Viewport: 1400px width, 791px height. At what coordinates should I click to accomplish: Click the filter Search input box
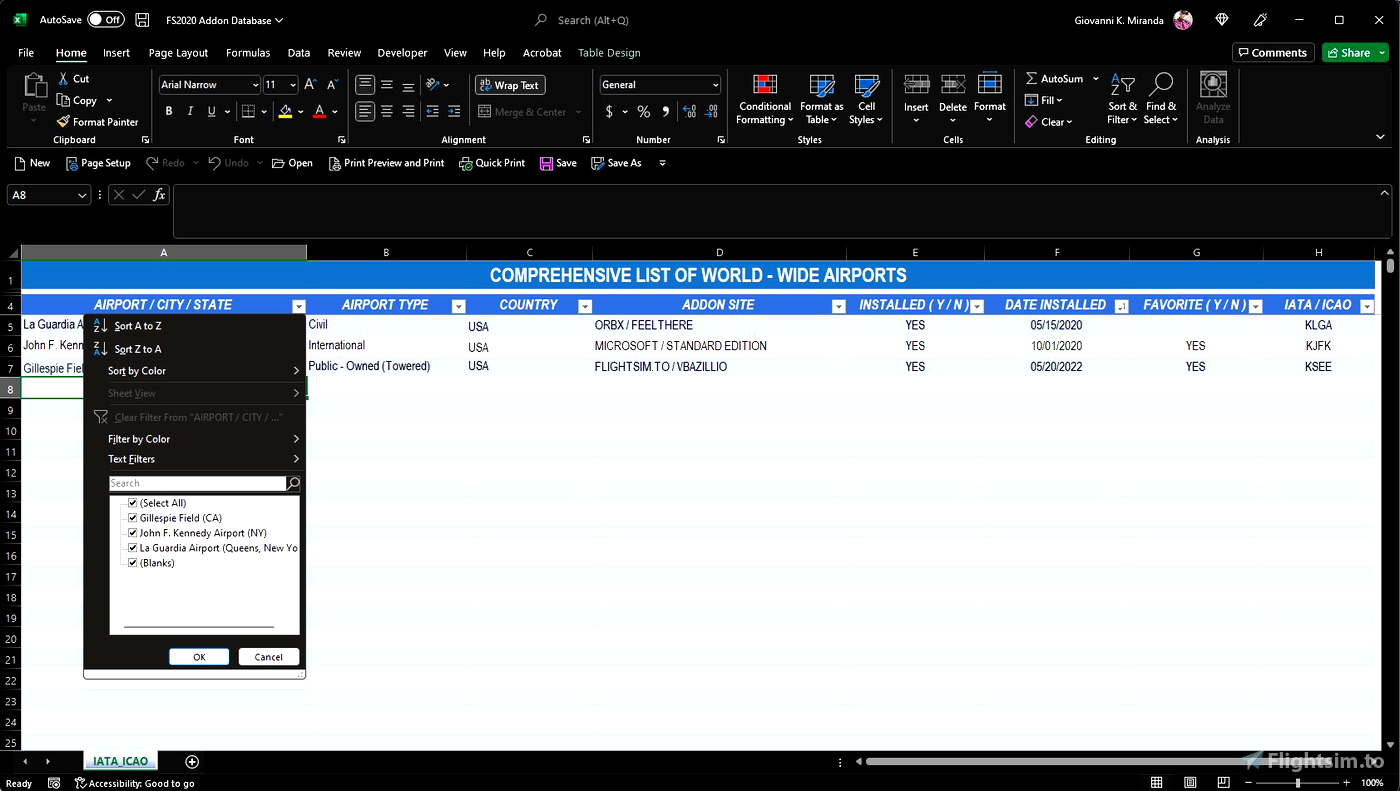pyautogui.click(x=198, y=483)
